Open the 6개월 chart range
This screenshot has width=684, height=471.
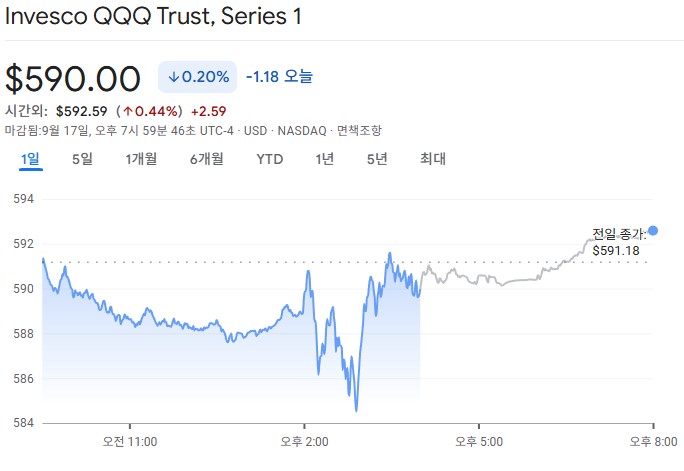206,159
